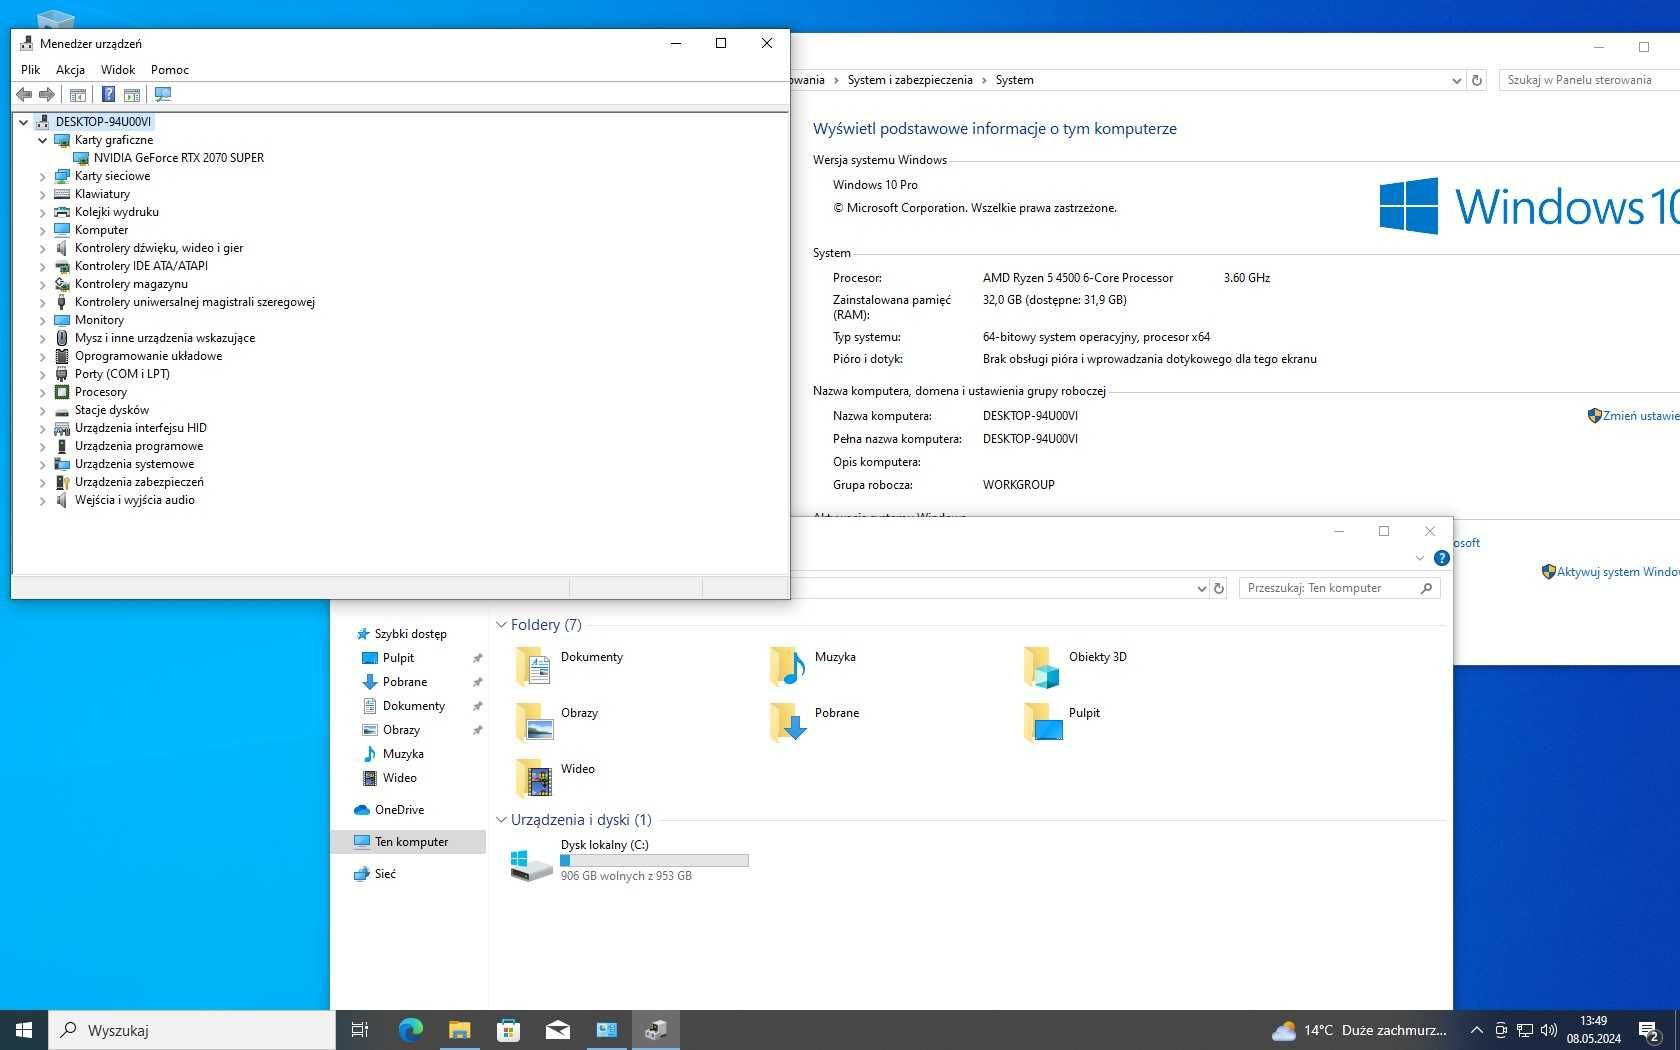
Task: Click the blue Help icon in Device Manager toolbar
Action: click(108, 94)
